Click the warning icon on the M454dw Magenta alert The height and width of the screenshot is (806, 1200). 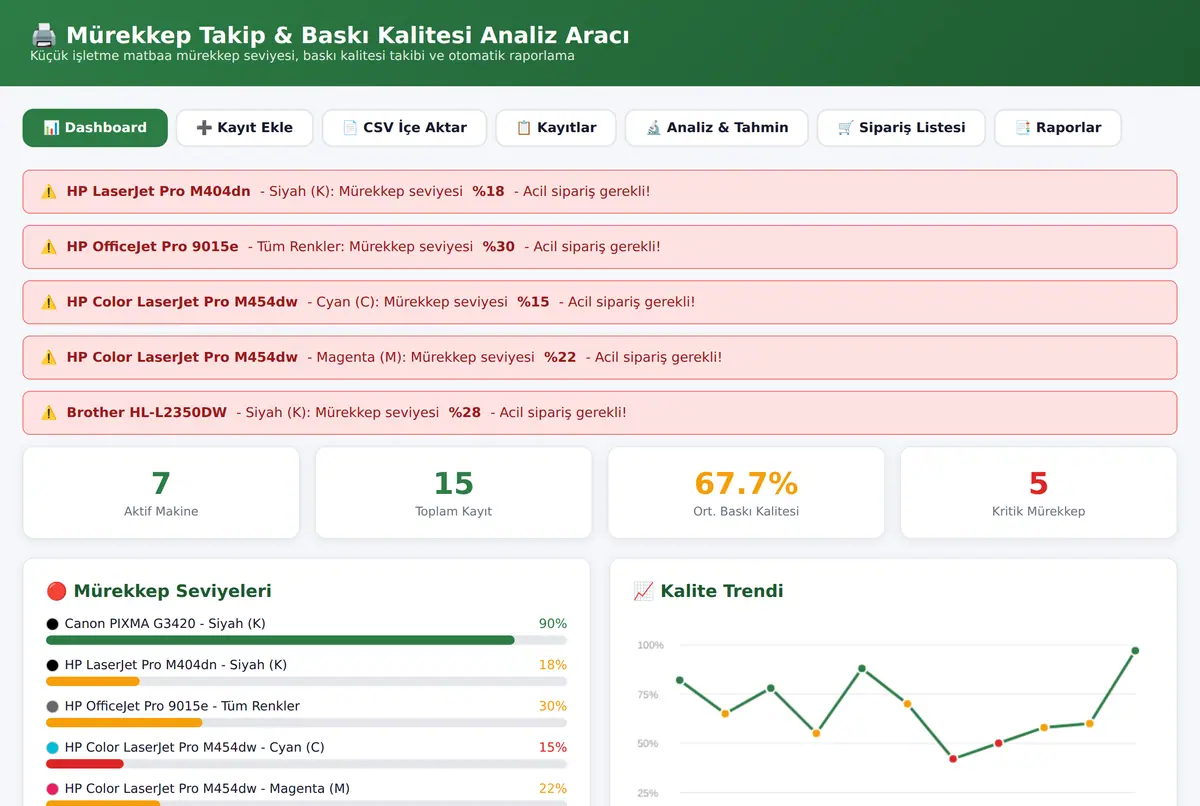click(x=49, y=357)
